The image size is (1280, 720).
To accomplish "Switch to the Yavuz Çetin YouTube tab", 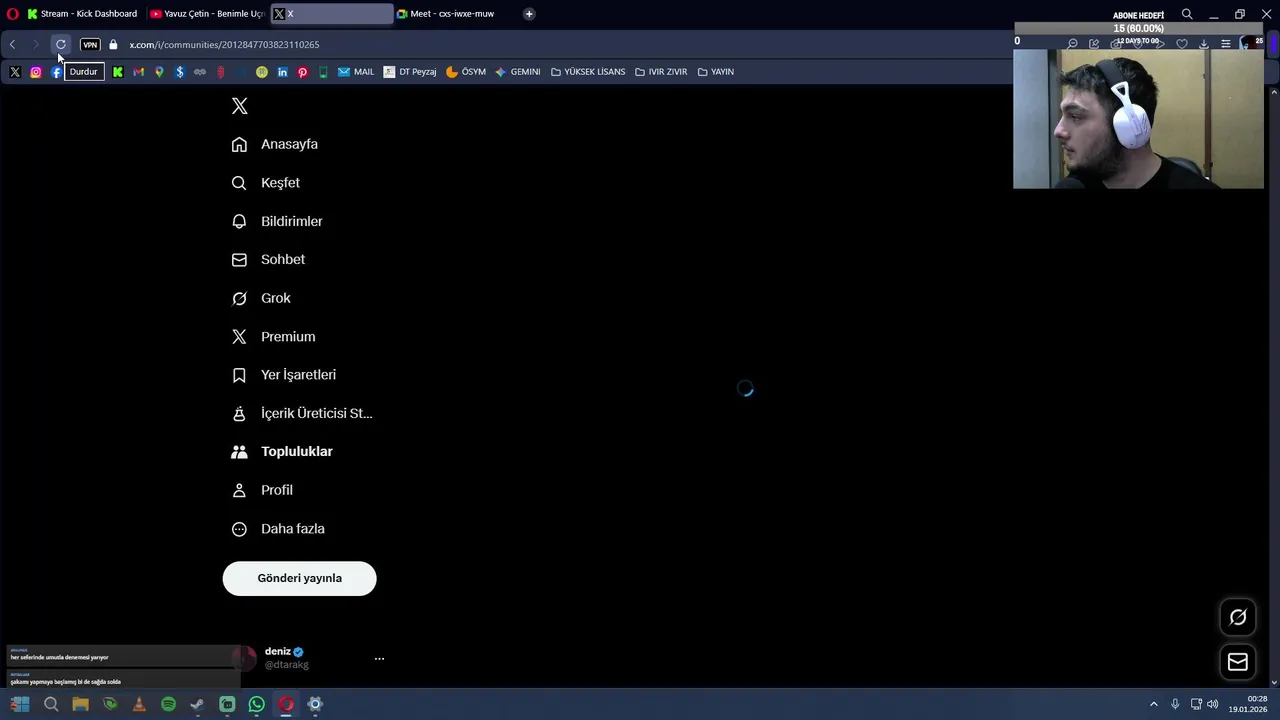I will (x=207, y=14).
